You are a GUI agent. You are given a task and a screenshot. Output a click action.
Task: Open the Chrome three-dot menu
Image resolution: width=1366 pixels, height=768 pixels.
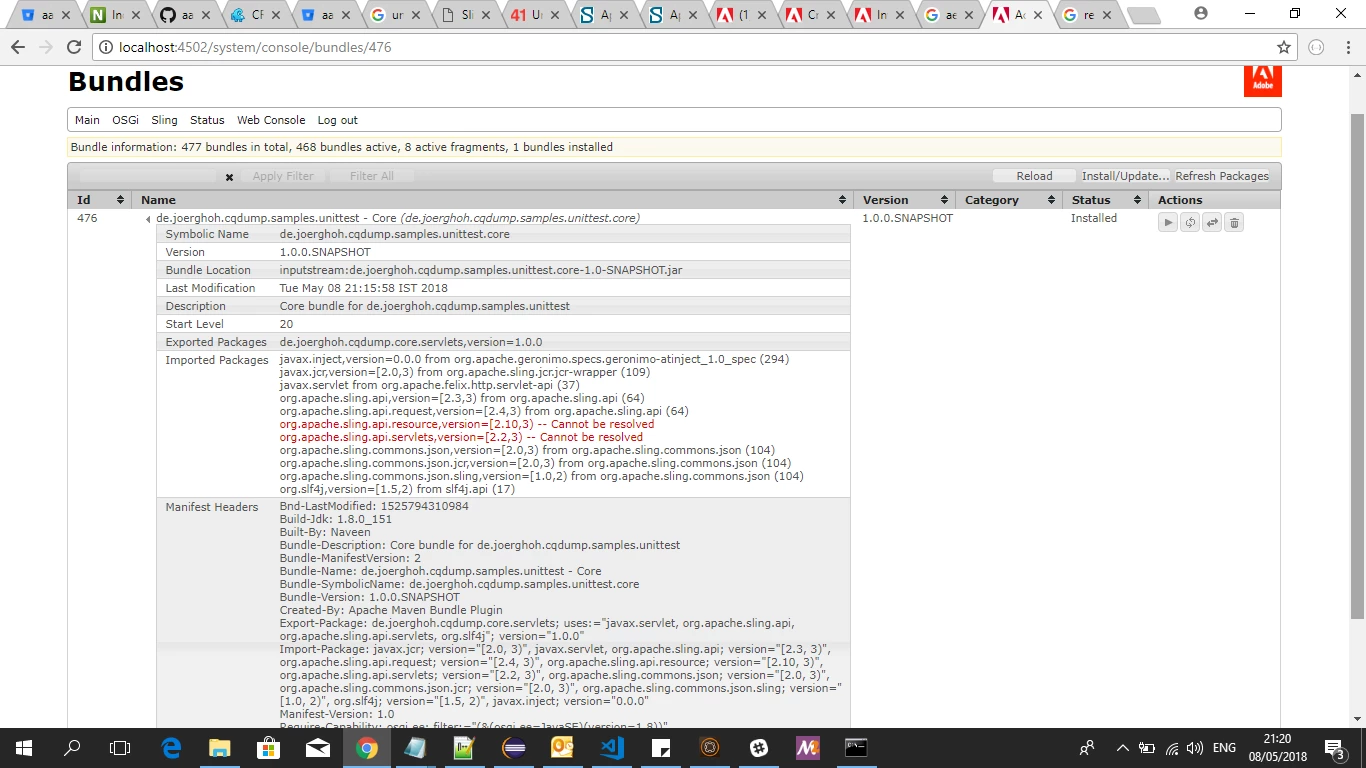(1346, 47)
